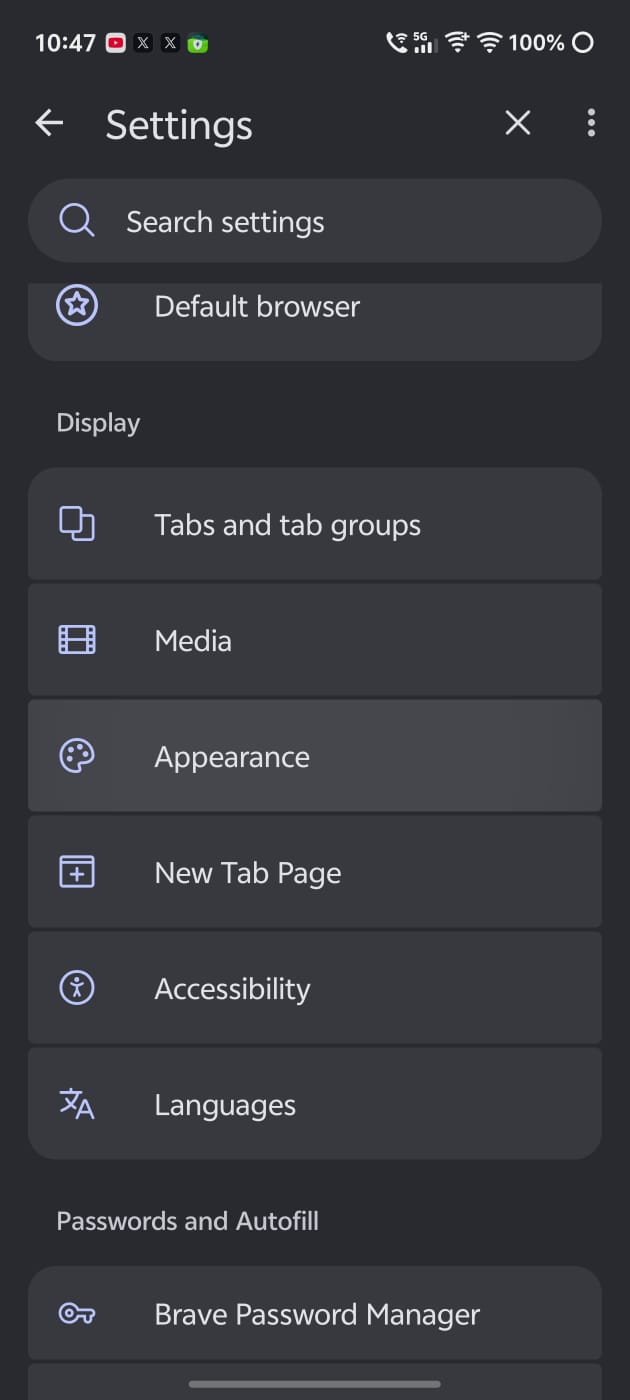630x1400 pixels.
Task: Tap the magnifier icon in search bar
Action: click(x=77, y=221)
